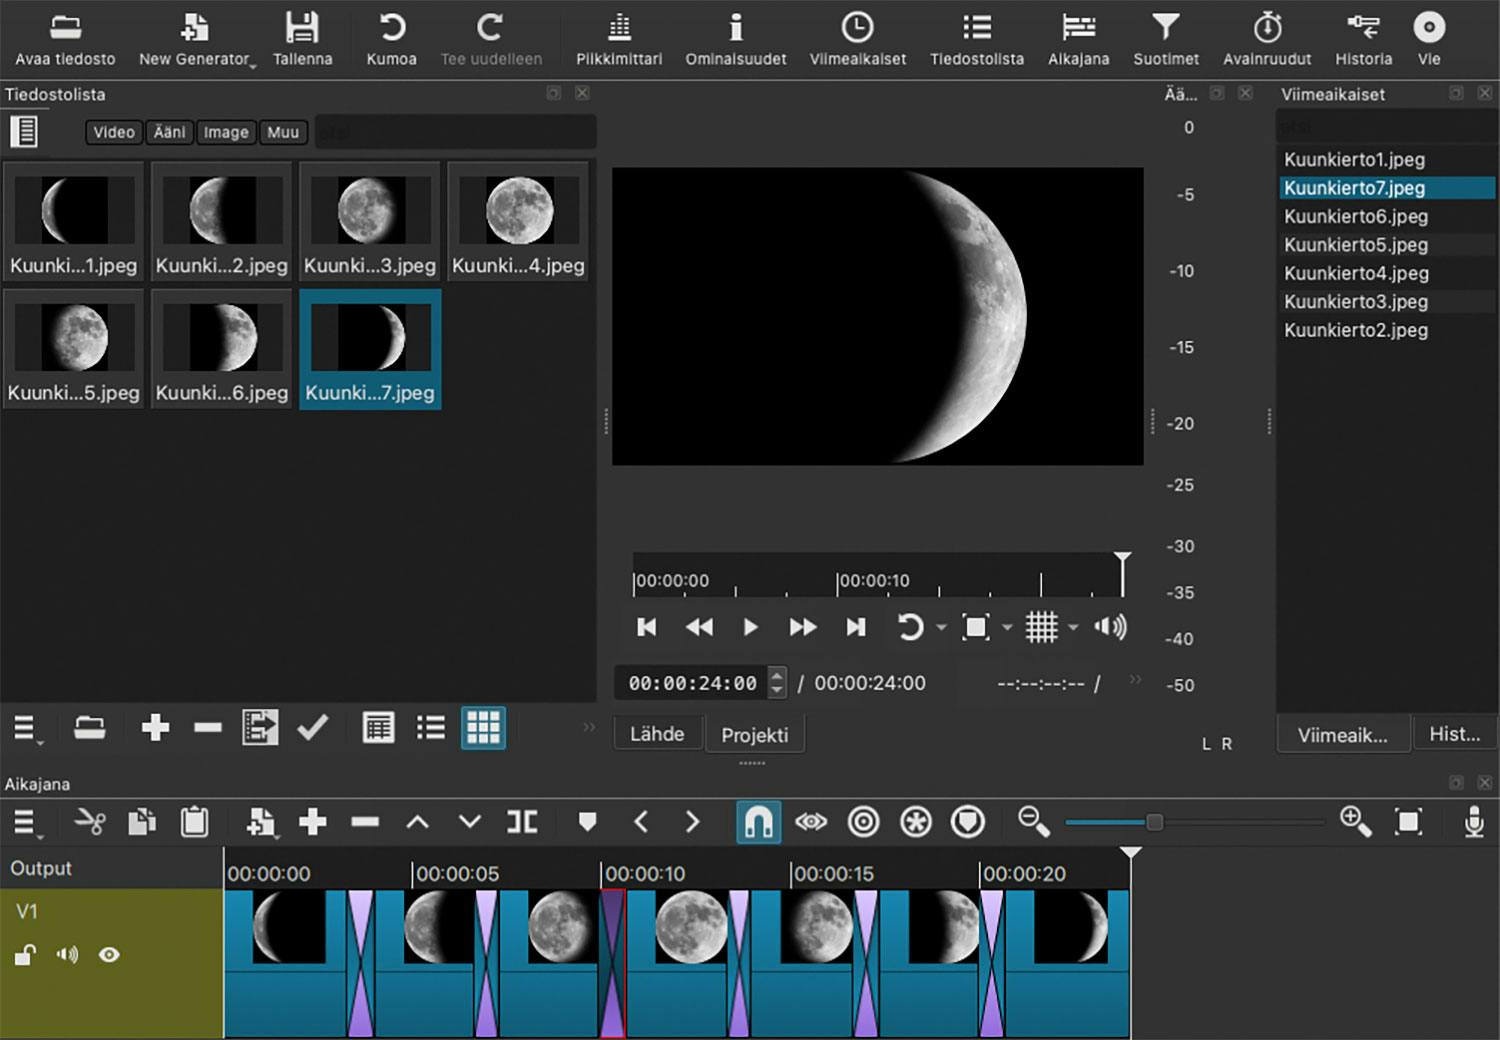The image size is (1500, 1040).
Task: Adjust the timeline zoom slider
Action: pyautogui.click(x=1154, y=822)
